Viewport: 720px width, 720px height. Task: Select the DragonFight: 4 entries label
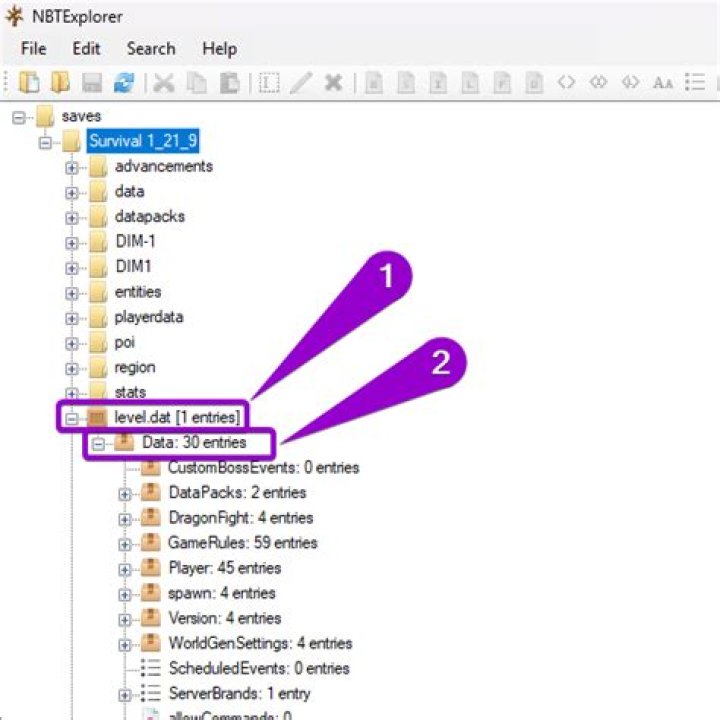pyautogui.click(x=241, y=518)
